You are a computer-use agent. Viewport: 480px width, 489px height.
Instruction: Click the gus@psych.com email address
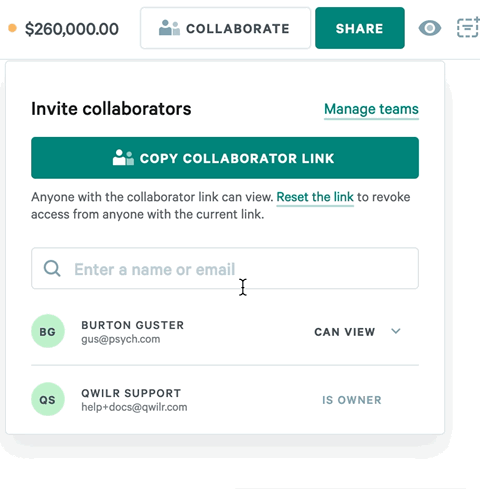[x=121, y=339]
